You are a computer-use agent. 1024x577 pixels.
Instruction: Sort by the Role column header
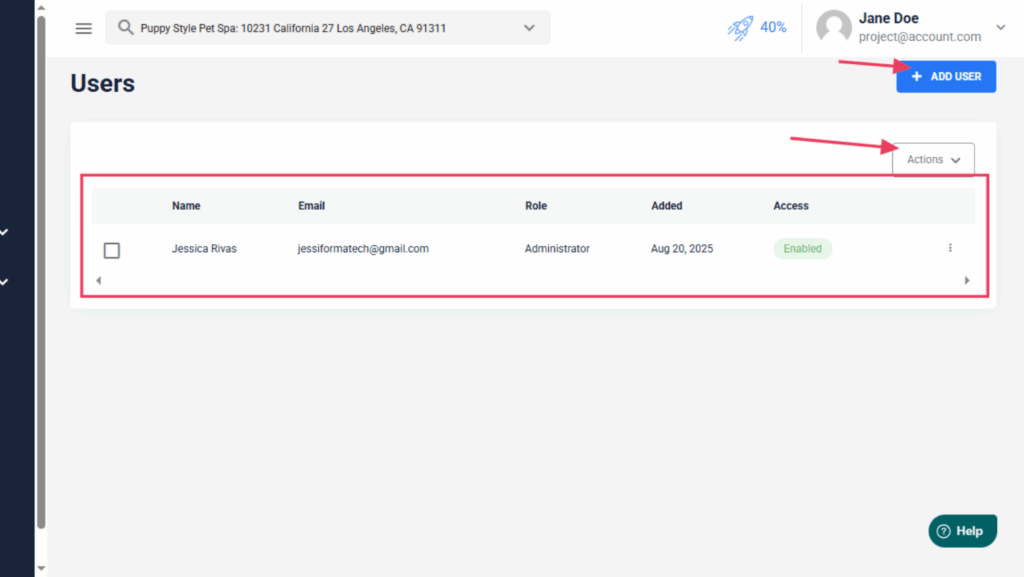coord(536,206)
